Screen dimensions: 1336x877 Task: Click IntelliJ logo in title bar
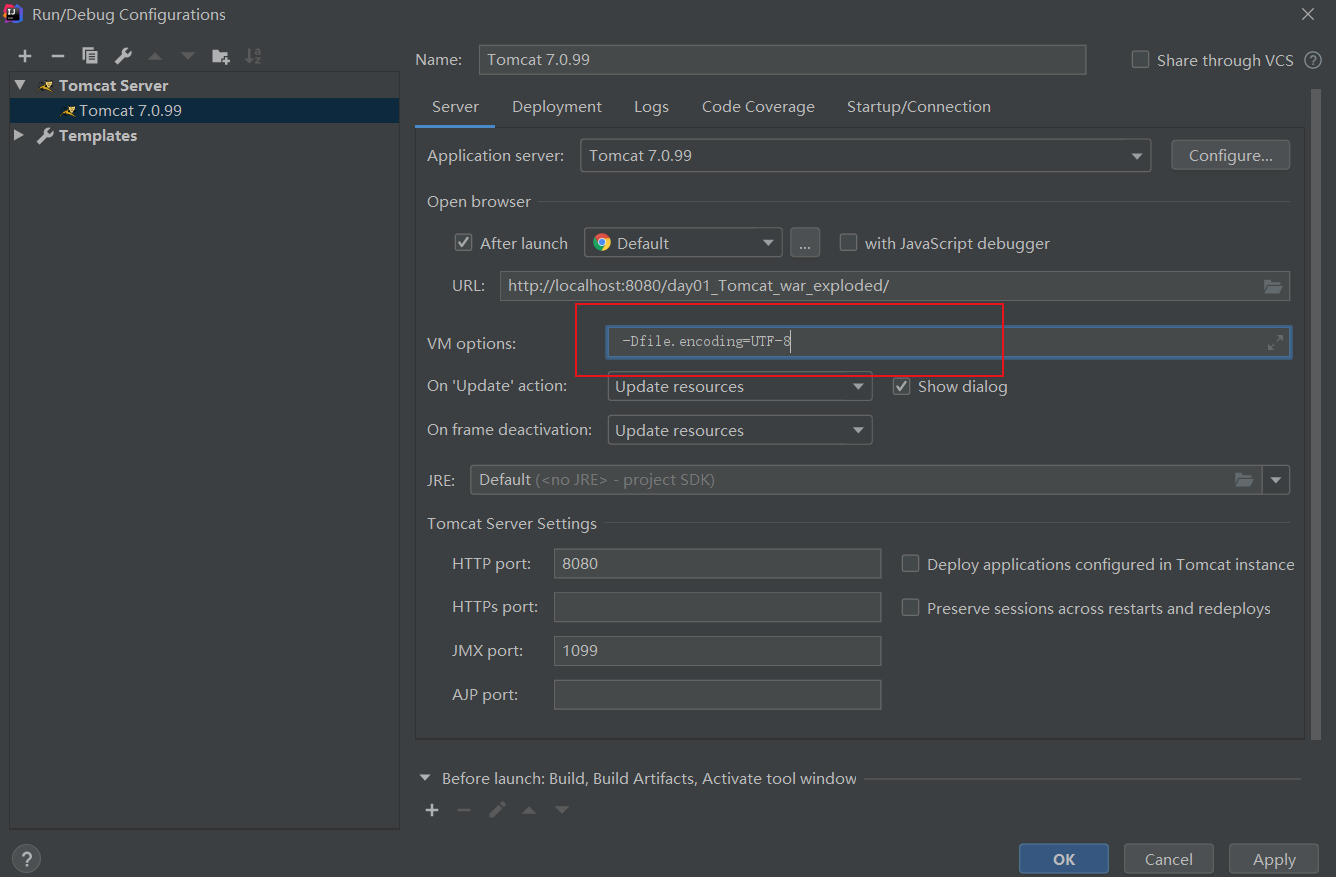pyautogui.click(x=14, y=14)
